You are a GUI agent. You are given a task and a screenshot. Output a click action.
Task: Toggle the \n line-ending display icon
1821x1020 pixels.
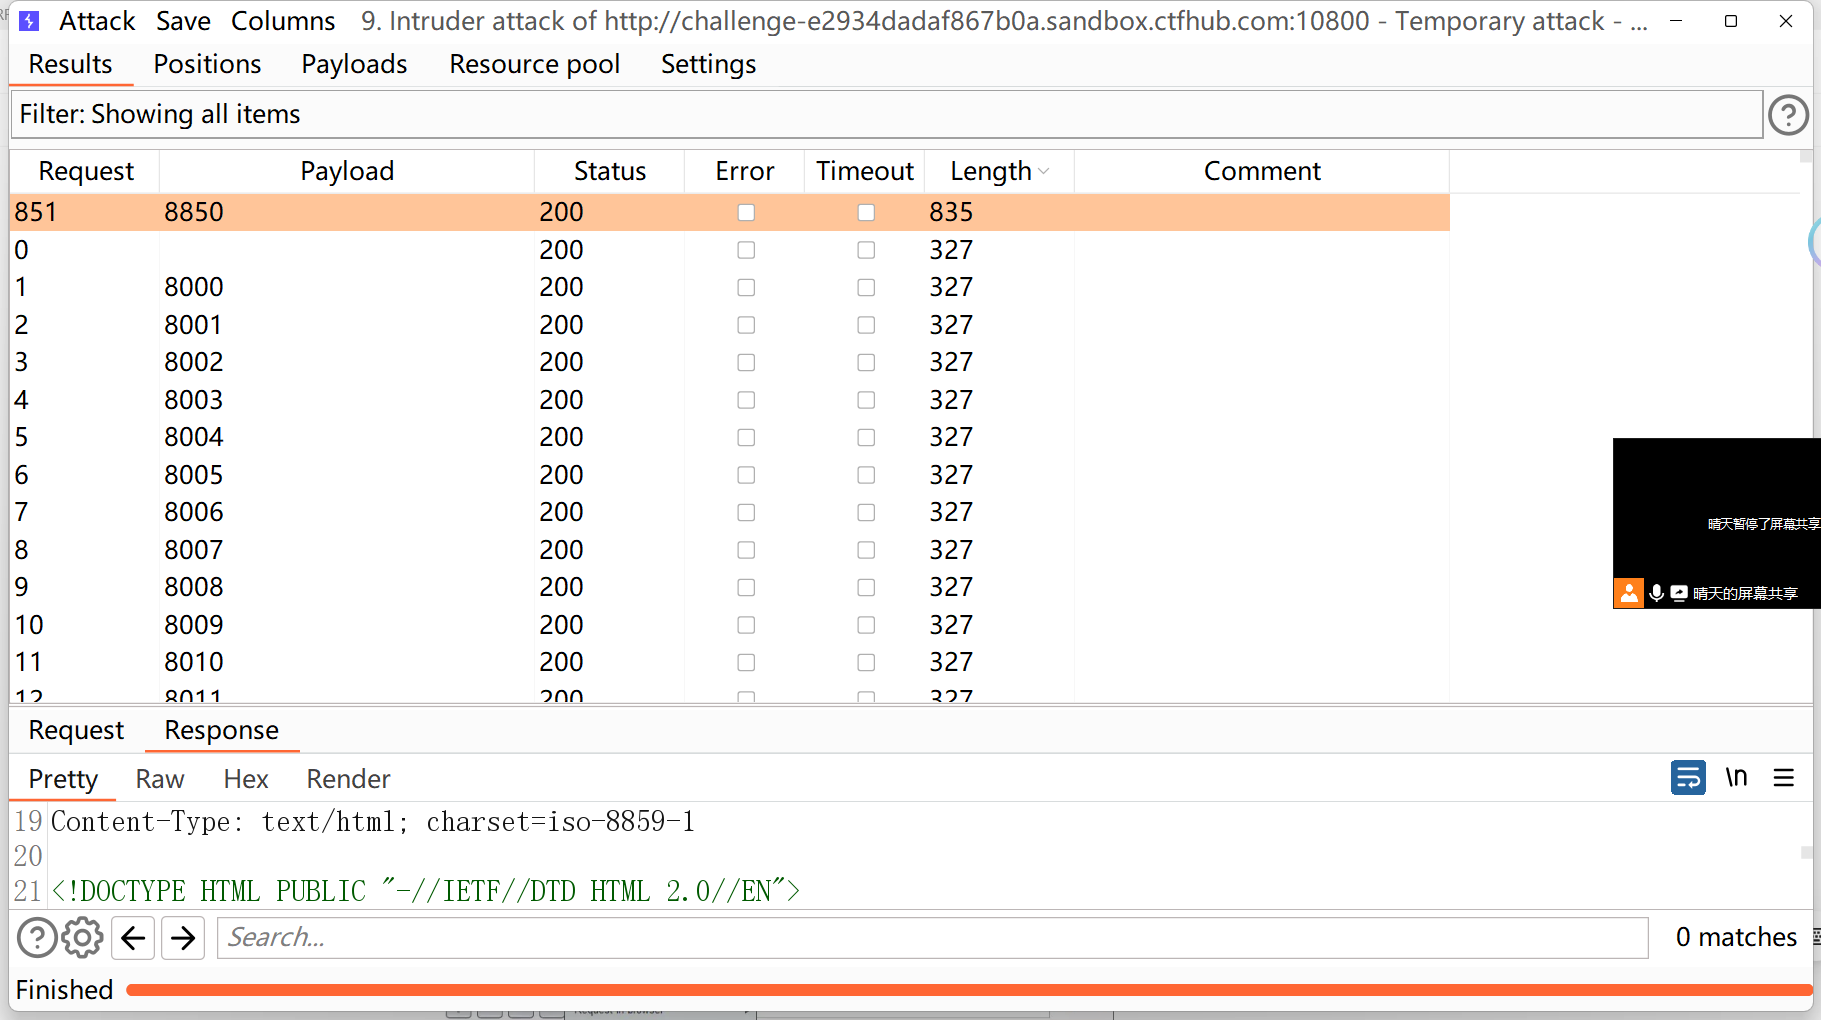[1737, 777]
